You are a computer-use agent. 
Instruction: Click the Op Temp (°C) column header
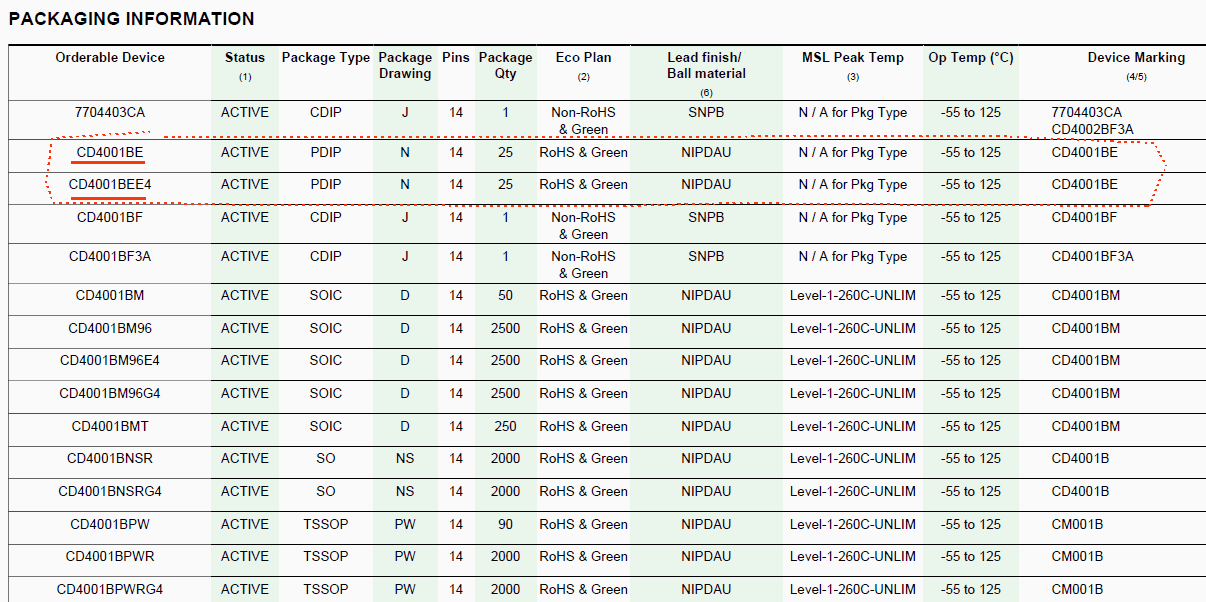[971, 58]
